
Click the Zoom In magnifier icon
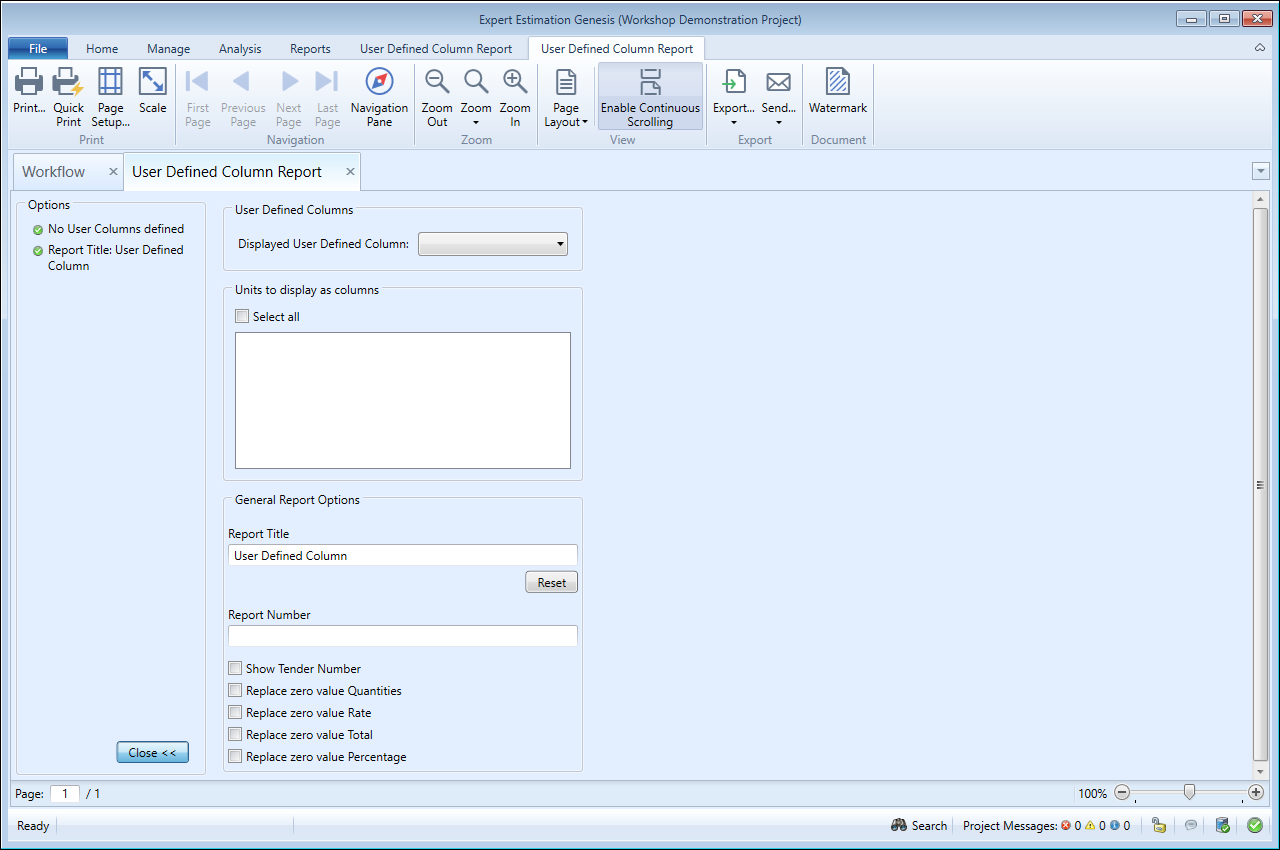click(x=515, y=83)
